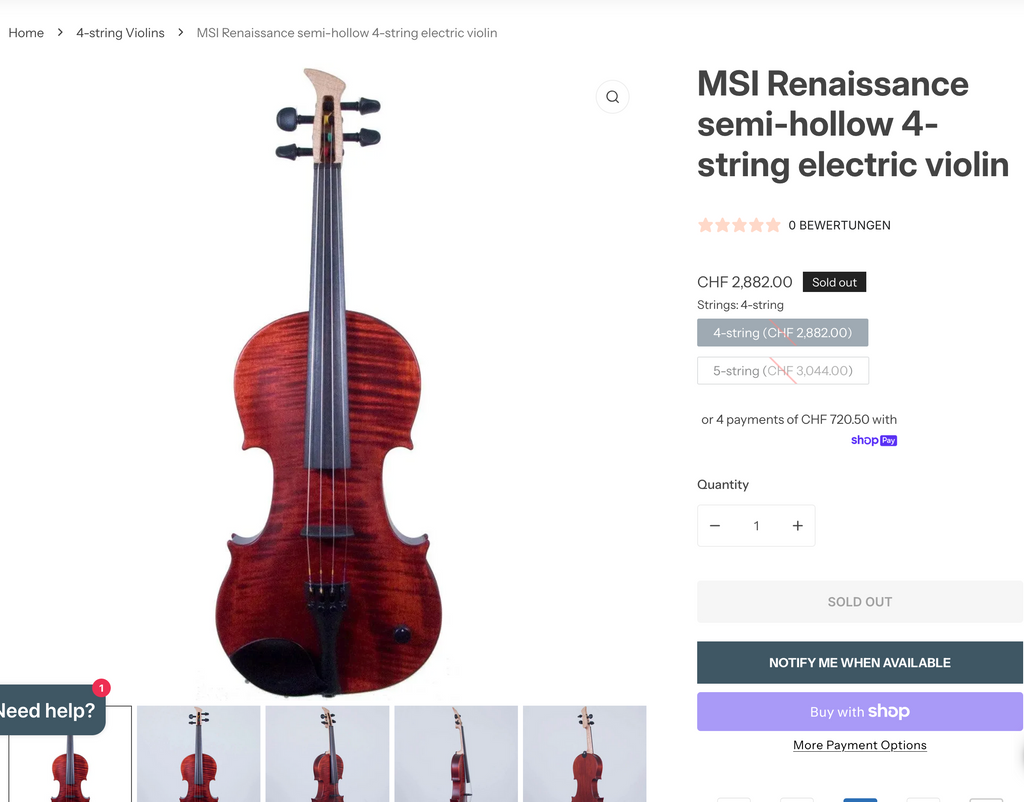Screen dimensions: 1024x802
Task: Click the Shop Pay logo
Action: 874,440
